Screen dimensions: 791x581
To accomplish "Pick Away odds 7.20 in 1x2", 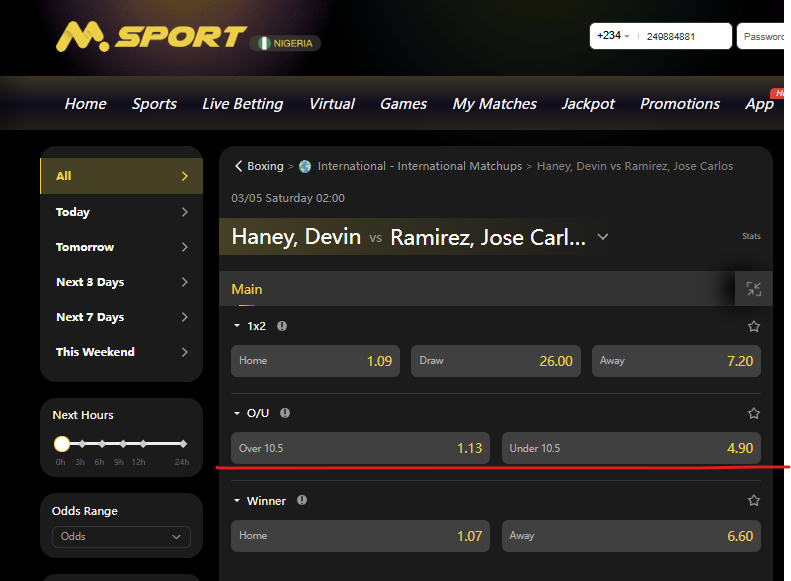I will click(676, 361).
